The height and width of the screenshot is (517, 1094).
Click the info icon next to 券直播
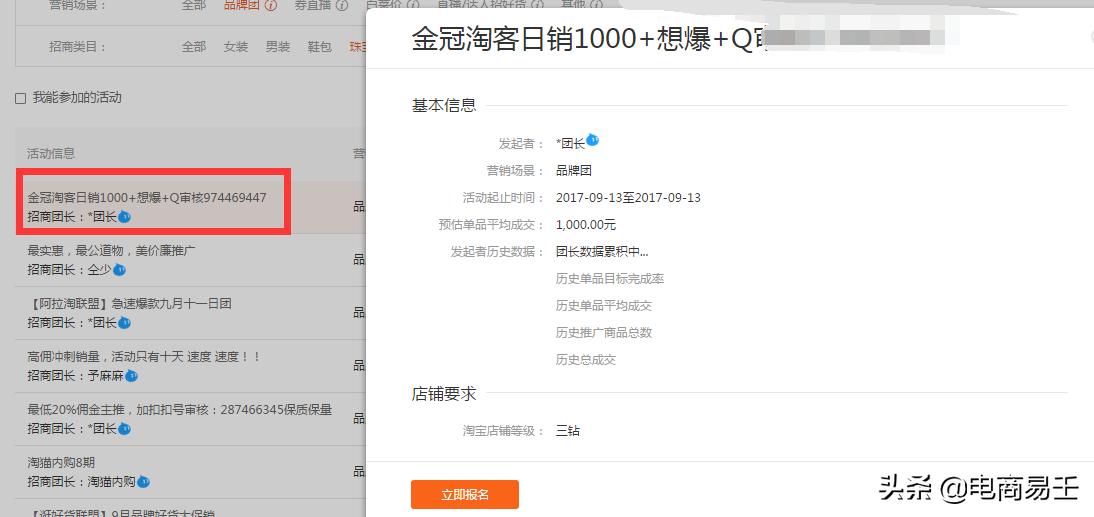[x=342, y=6]
